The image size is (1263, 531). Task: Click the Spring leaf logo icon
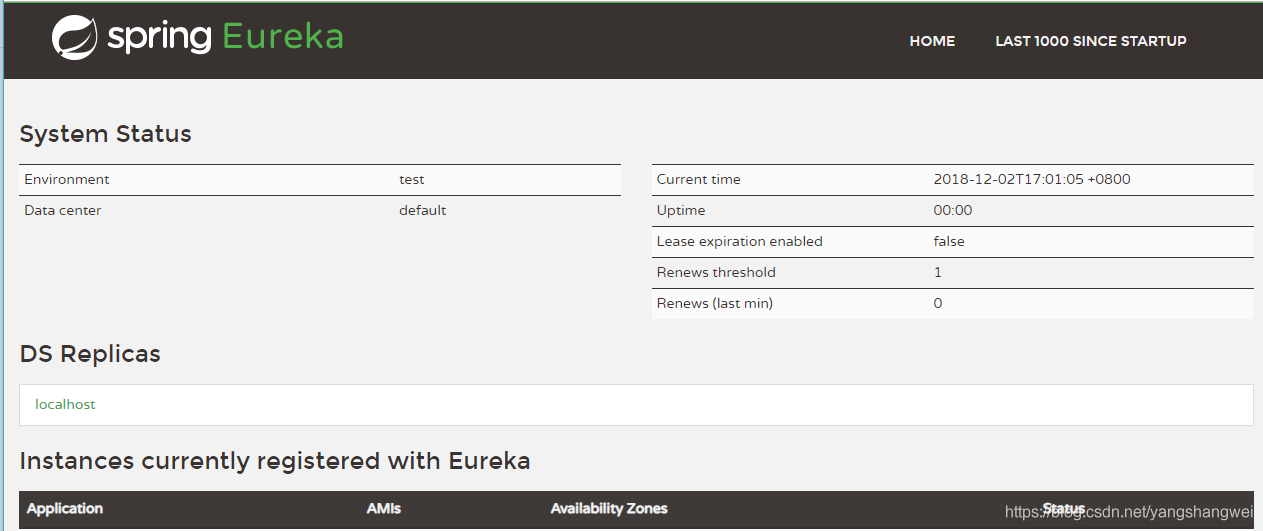click(x=74, y=37)
